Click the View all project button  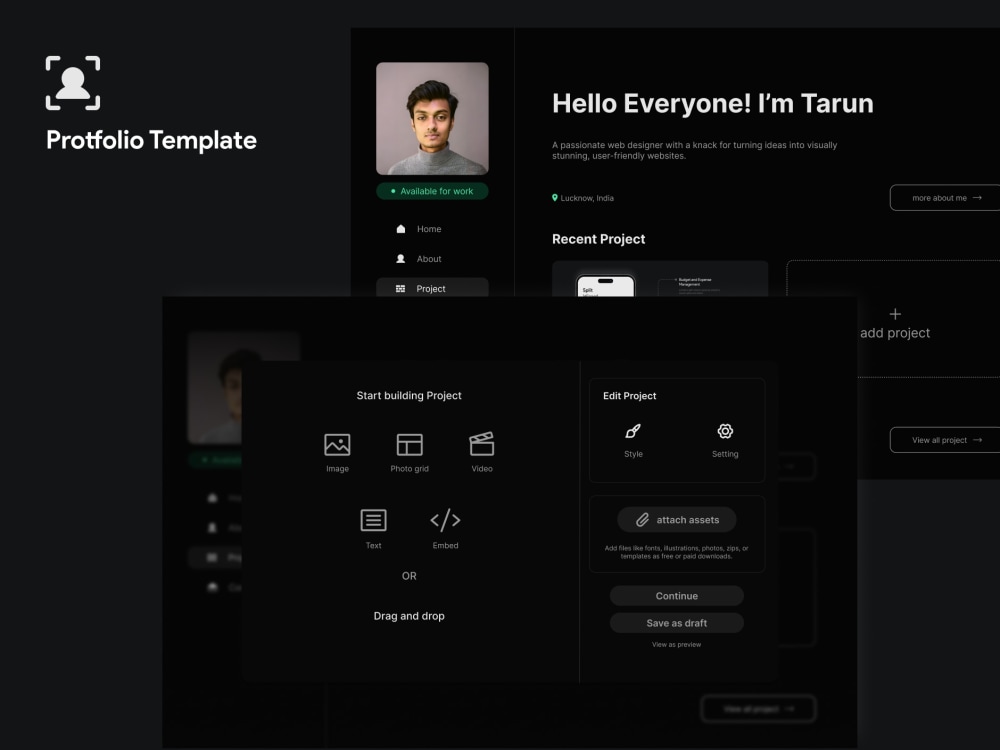(x=945, y=440)
